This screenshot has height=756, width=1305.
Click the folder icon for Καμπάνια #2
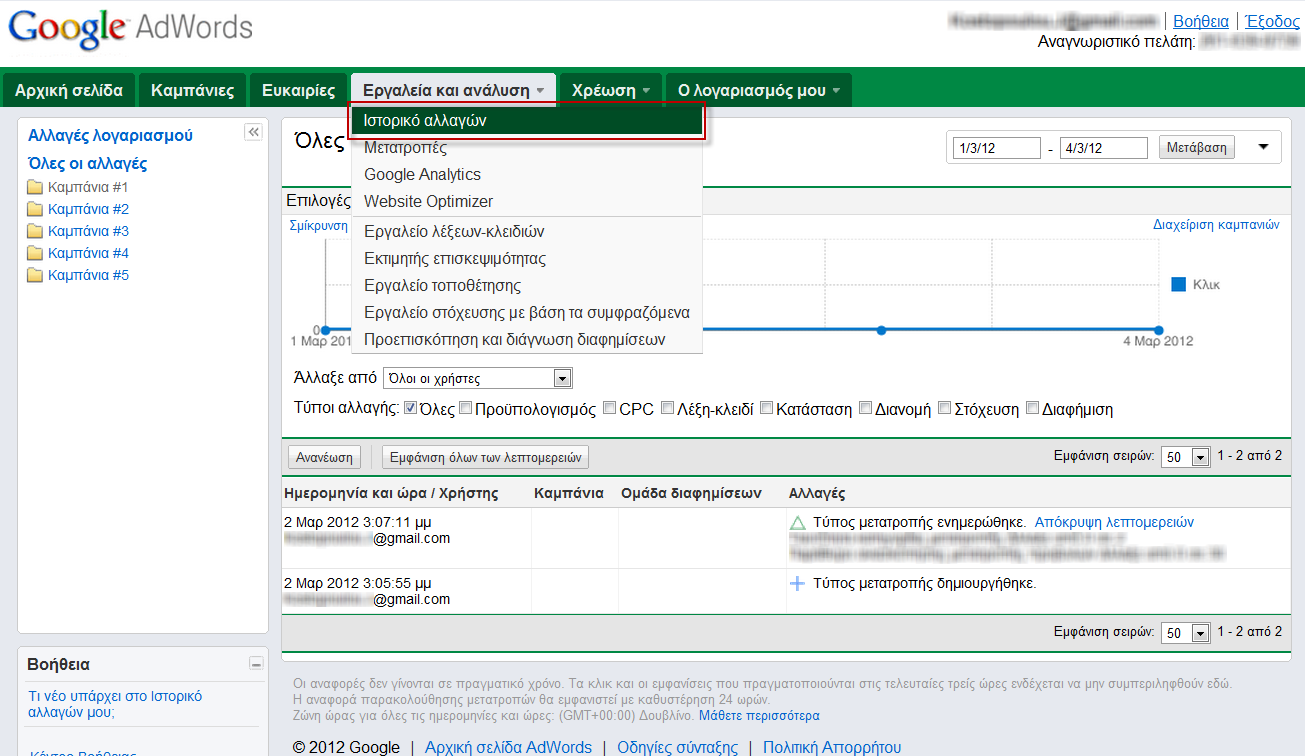[35, 209]
